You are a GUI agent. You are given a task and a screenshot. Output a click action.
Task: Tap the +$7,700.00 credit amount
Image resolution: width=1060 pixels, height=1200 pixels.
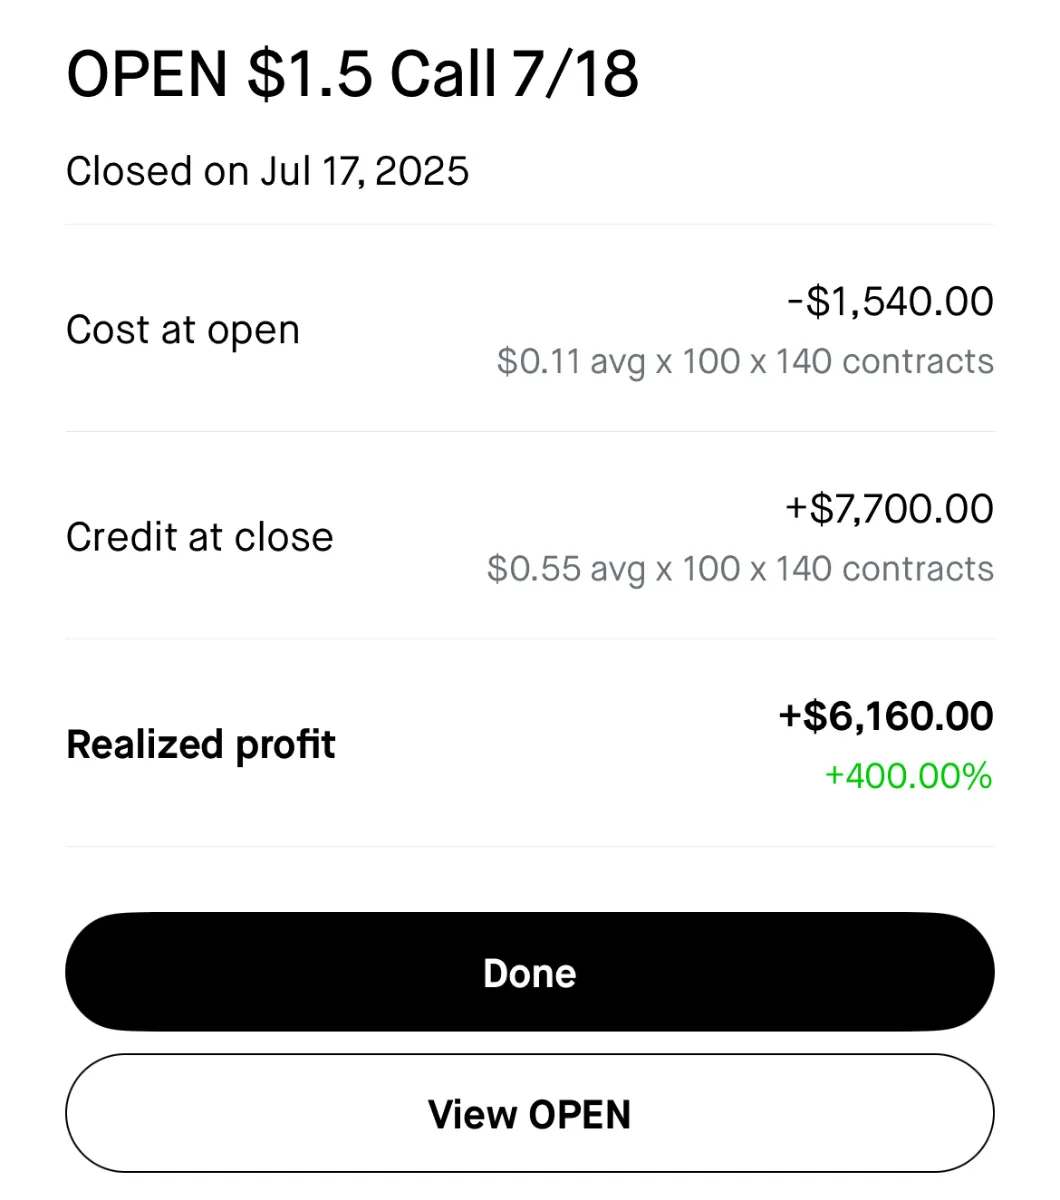click(x=889, y=508)
